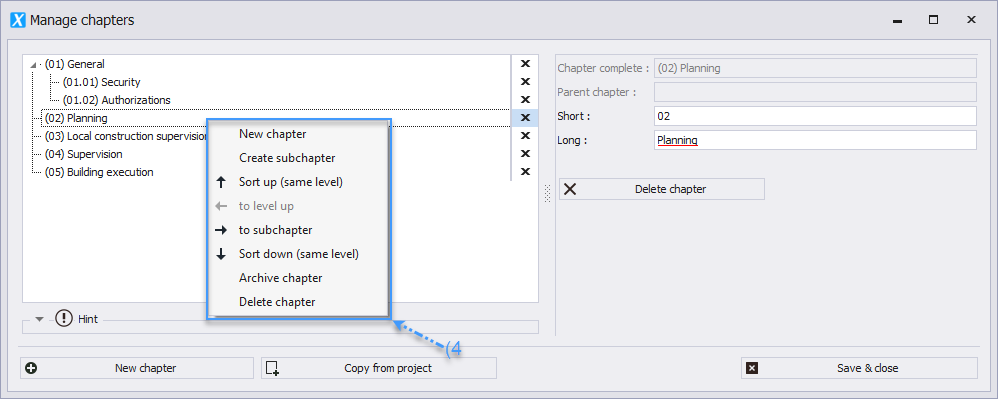Select Sort up (same level) menu entry
The image size is (998, 399).
tap(291, 182)
